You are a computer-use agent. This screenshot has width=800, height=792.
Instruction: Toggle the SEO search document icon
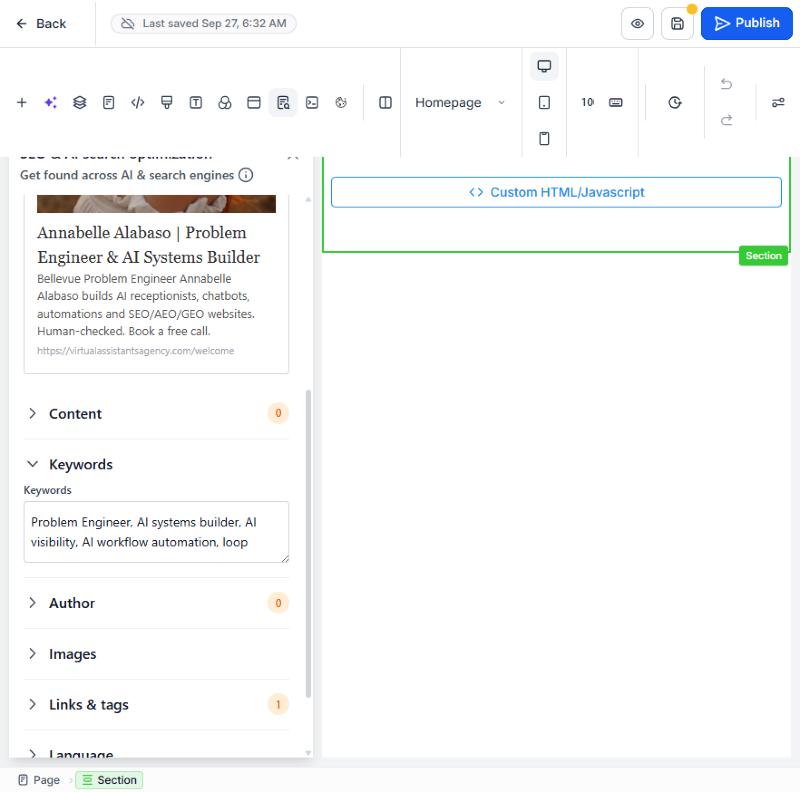coord(283,103)
